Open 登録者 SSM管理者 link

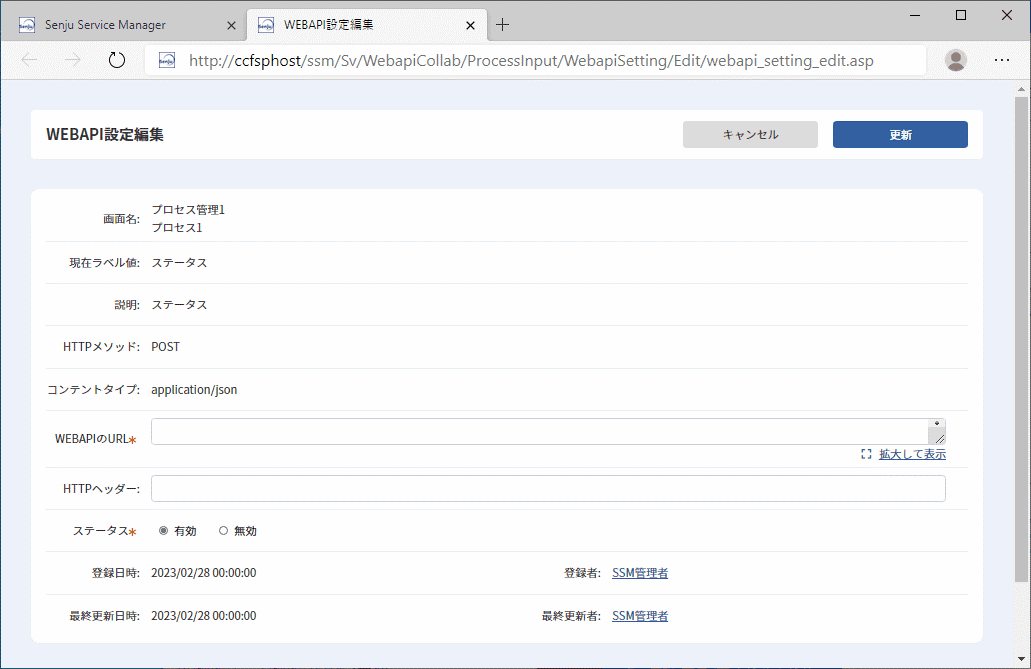pos(640,573)
